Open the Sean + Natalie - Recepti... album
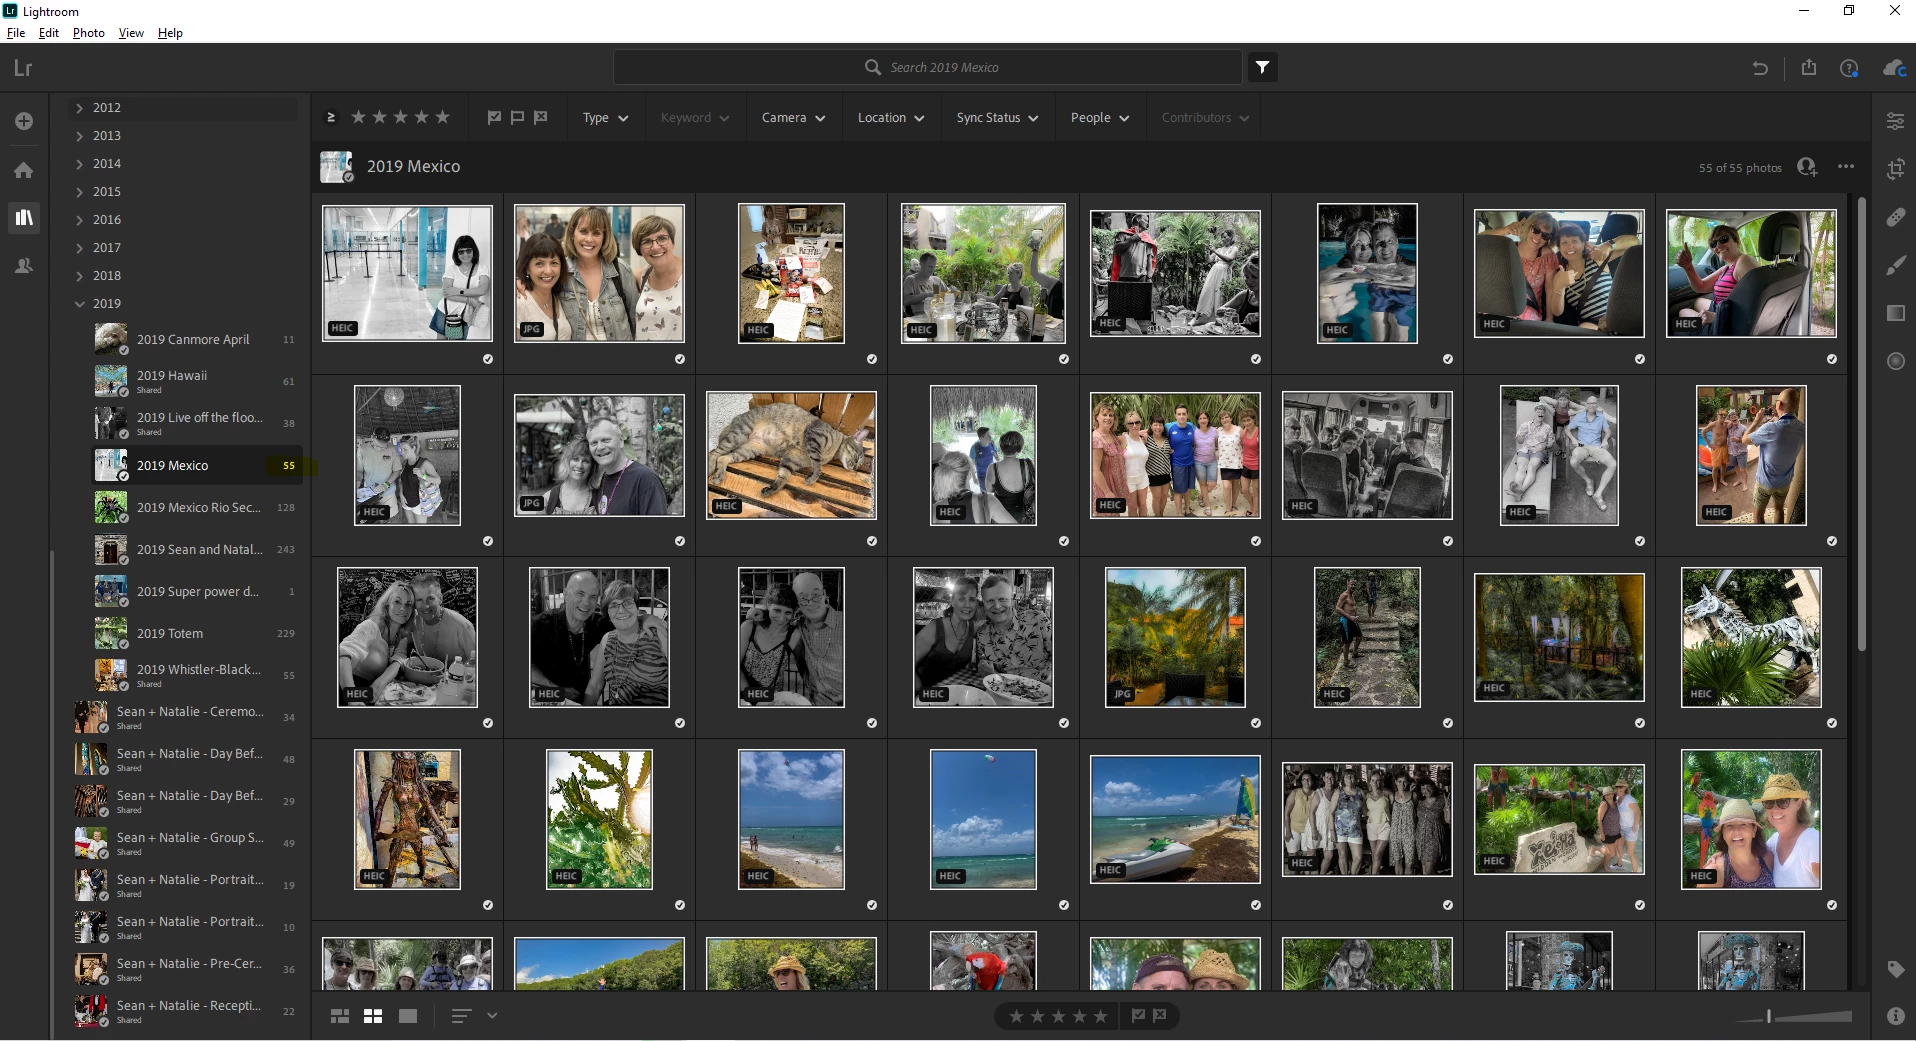Image resolution: width=1916 pixels, height=1041 pixels. (x=186, y=1012)
